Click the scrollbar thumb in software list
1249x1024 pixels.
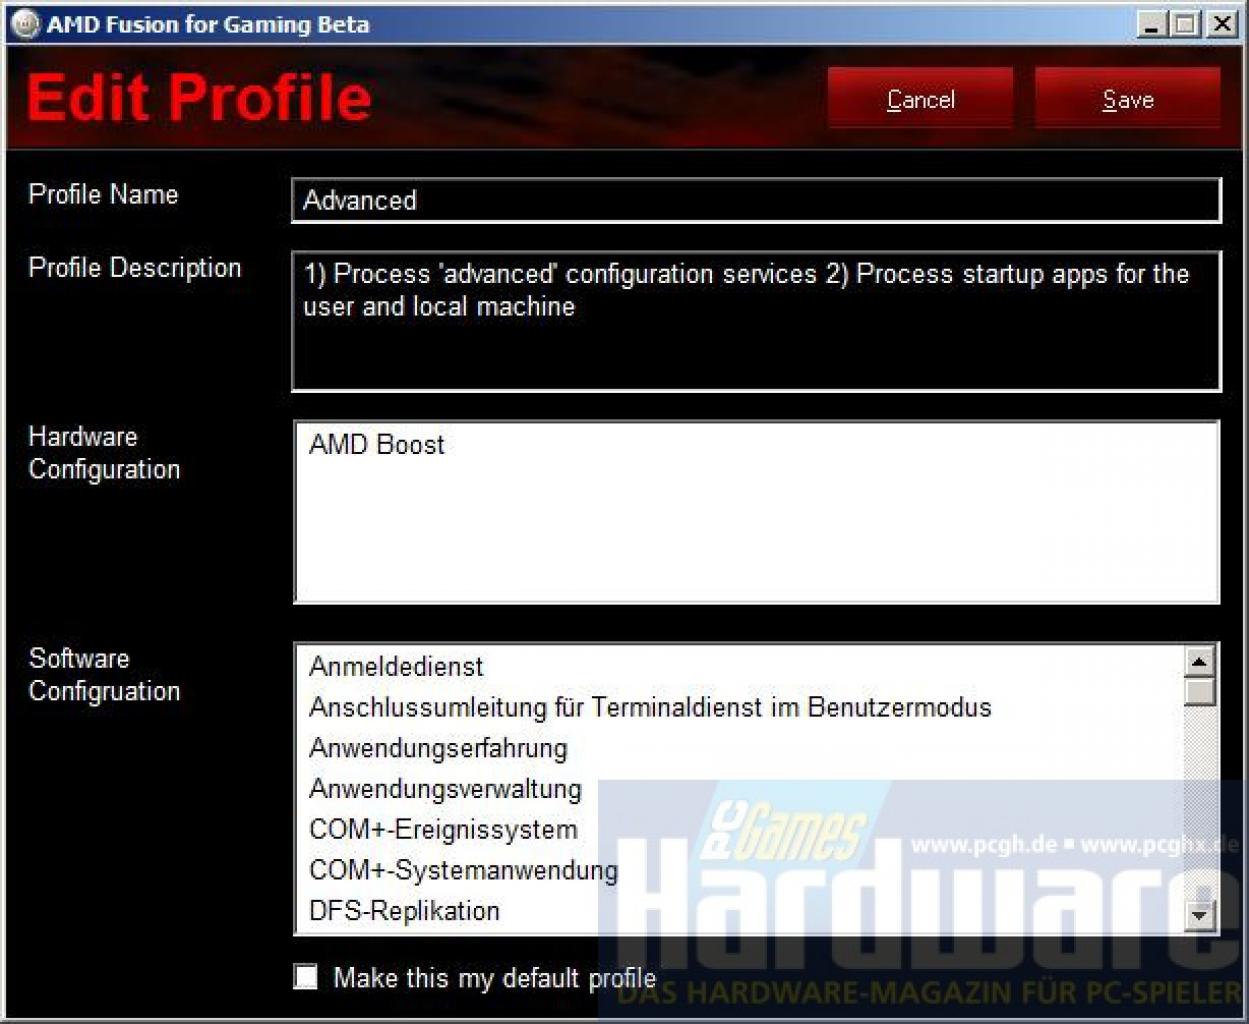[1199, 692]
